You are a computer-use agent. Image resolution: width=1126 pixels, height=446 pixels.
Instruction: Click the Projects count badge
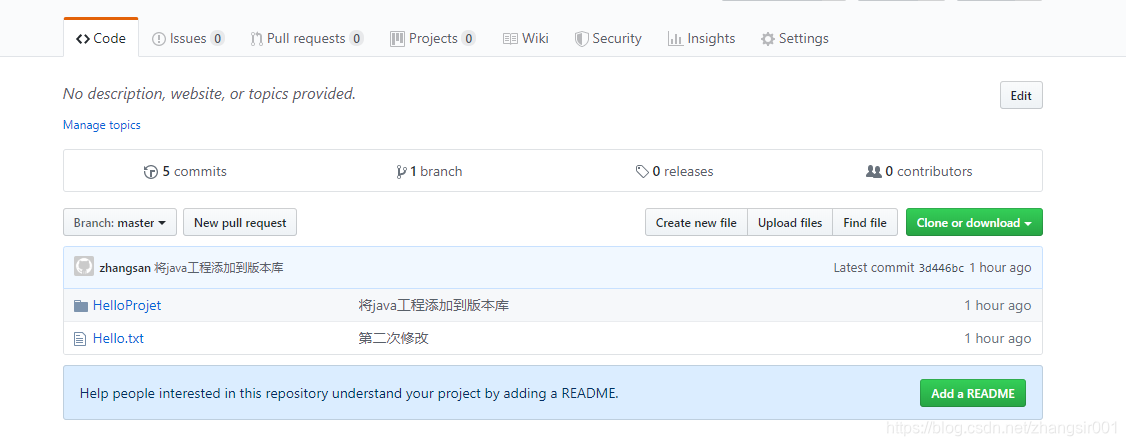(x=468, y=39)
